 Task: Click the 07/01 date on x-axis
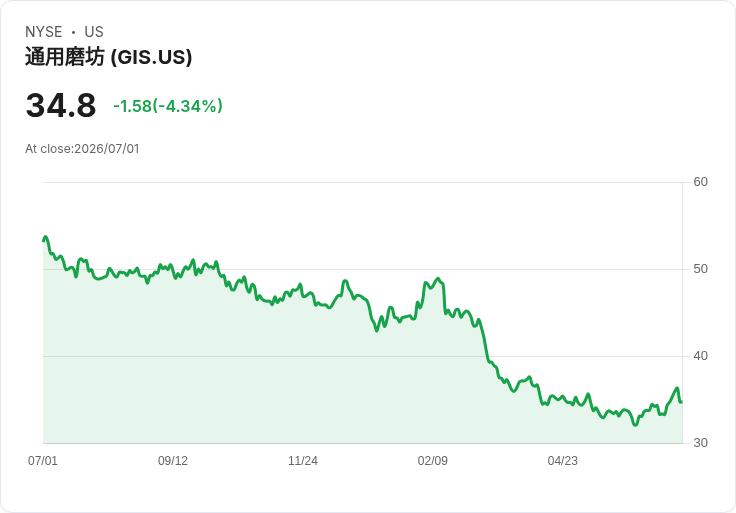[x=43, y=460]
